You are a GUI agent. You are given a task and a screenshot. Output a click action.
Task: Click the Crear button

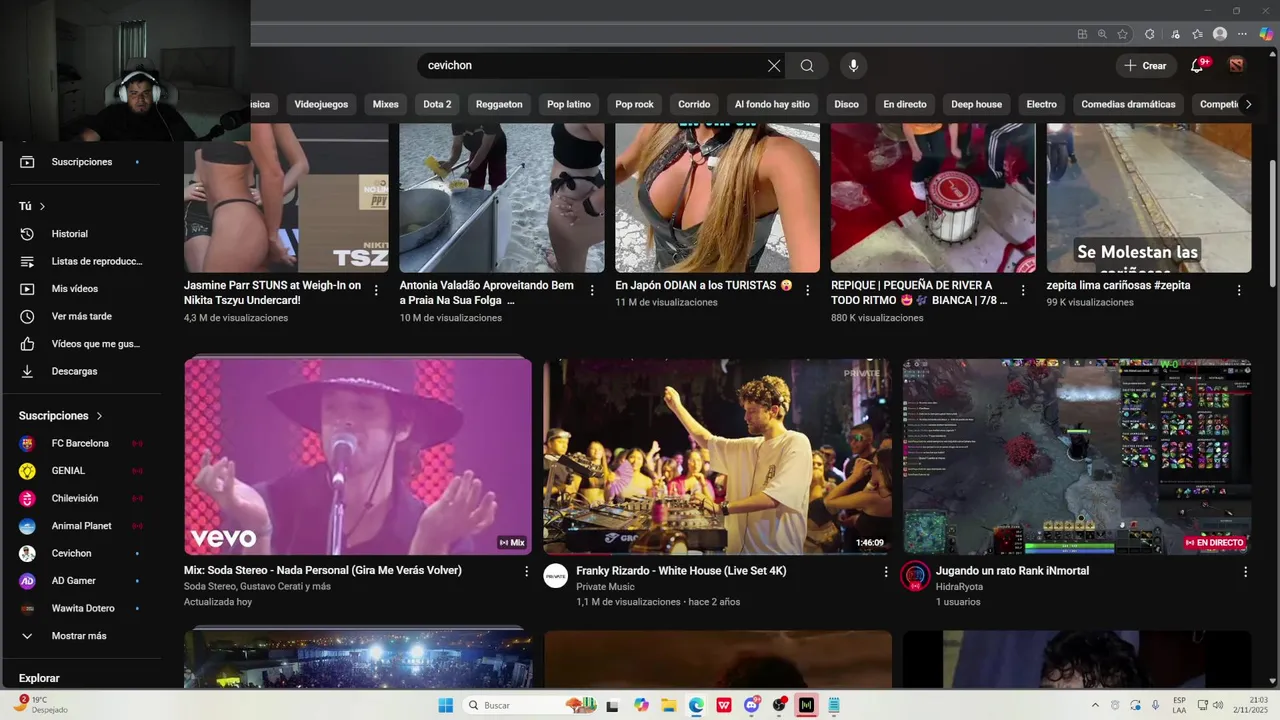[x=1146, y=66]
